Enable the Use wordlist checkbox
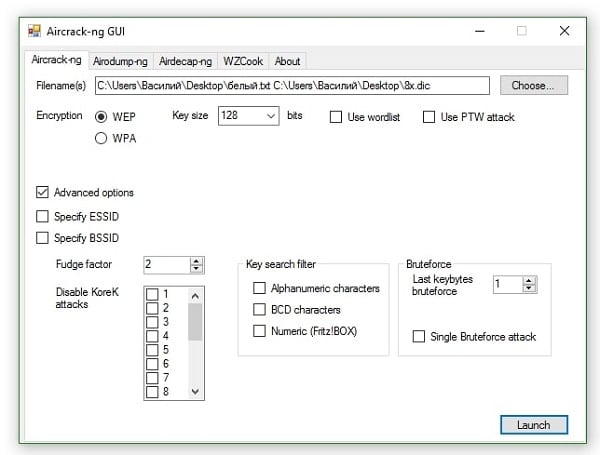 [x=337, y=118]
